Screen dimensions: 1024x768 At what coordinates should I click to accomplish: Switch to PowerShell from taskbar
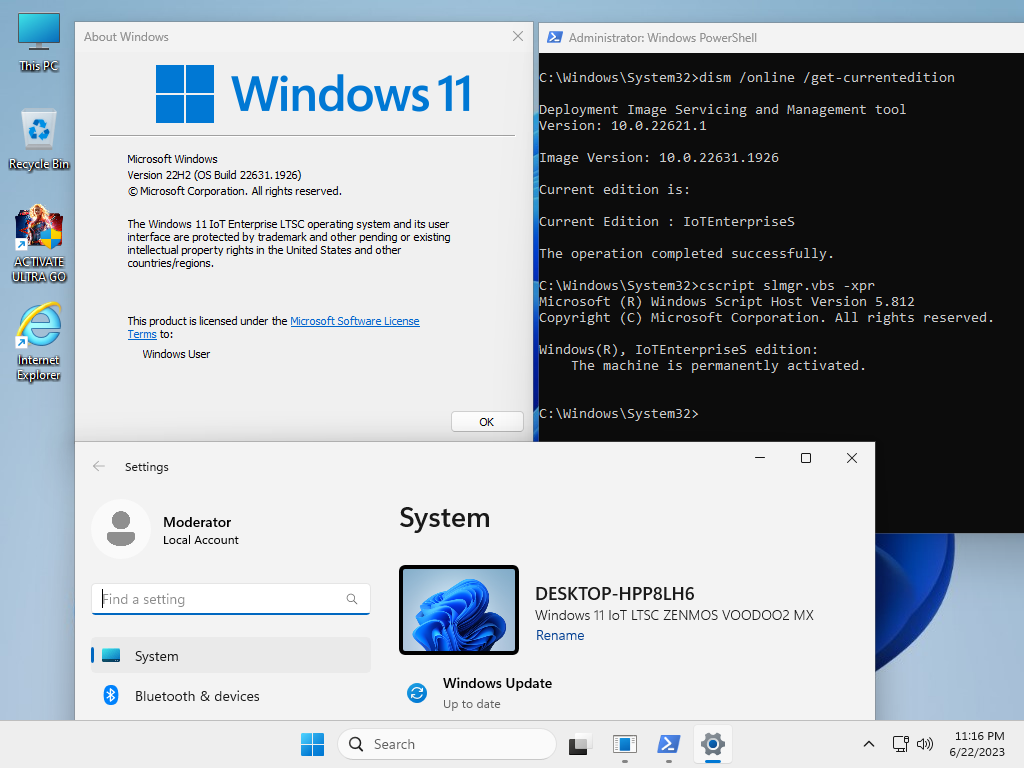click(669, 744)
